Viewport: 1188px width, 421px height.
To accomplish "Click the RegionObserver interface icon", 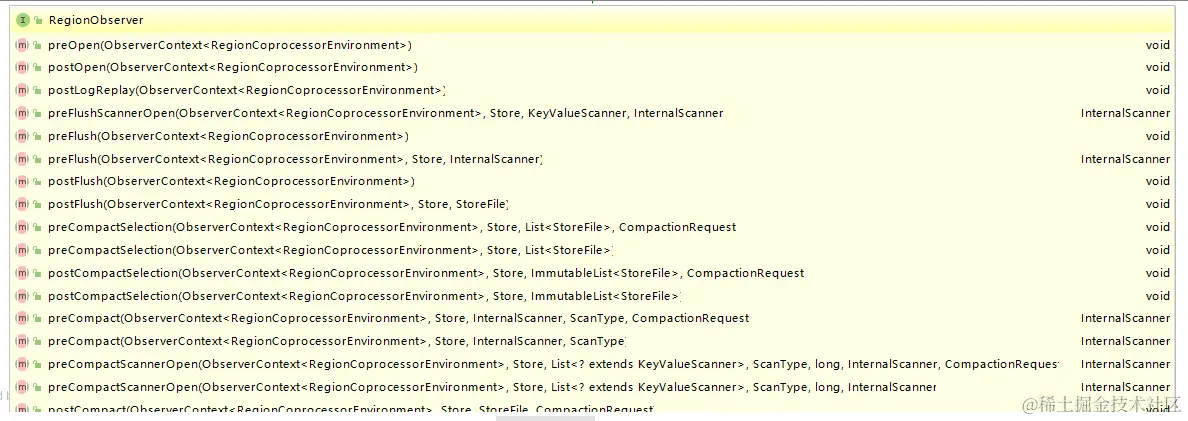I will click(23, 20).
